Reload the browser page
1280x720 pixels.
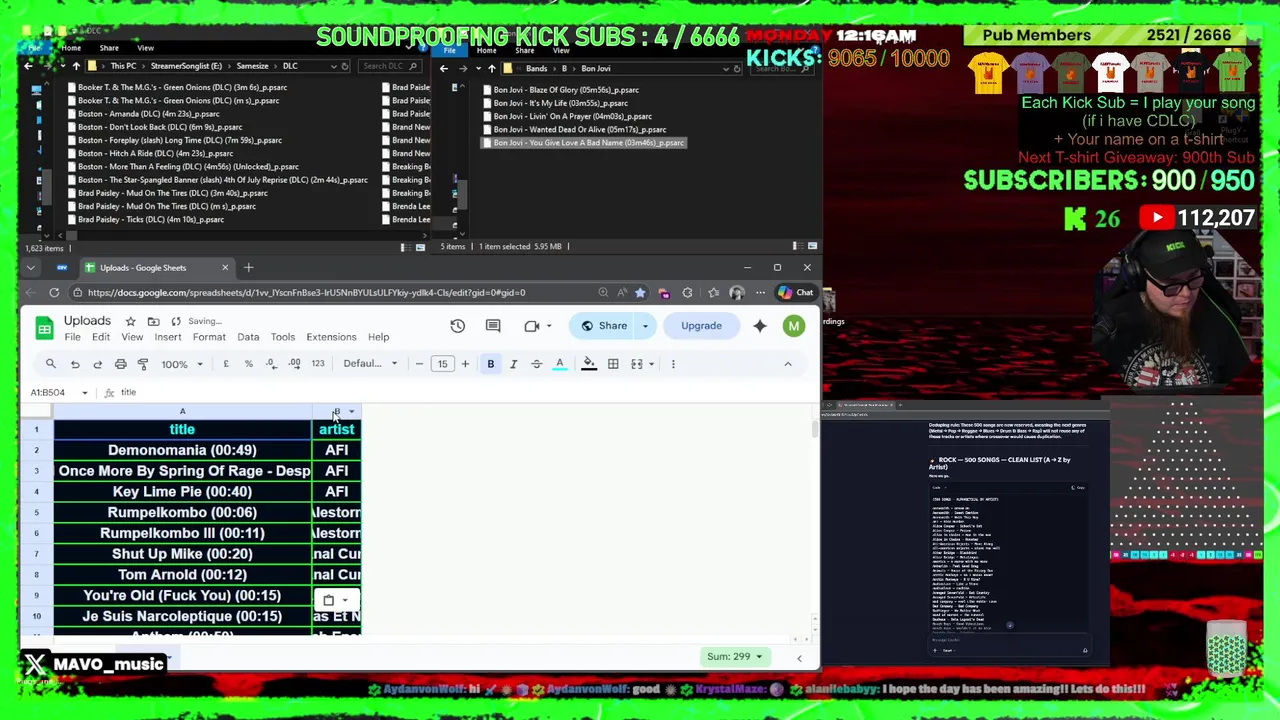[x=54, y=293]
